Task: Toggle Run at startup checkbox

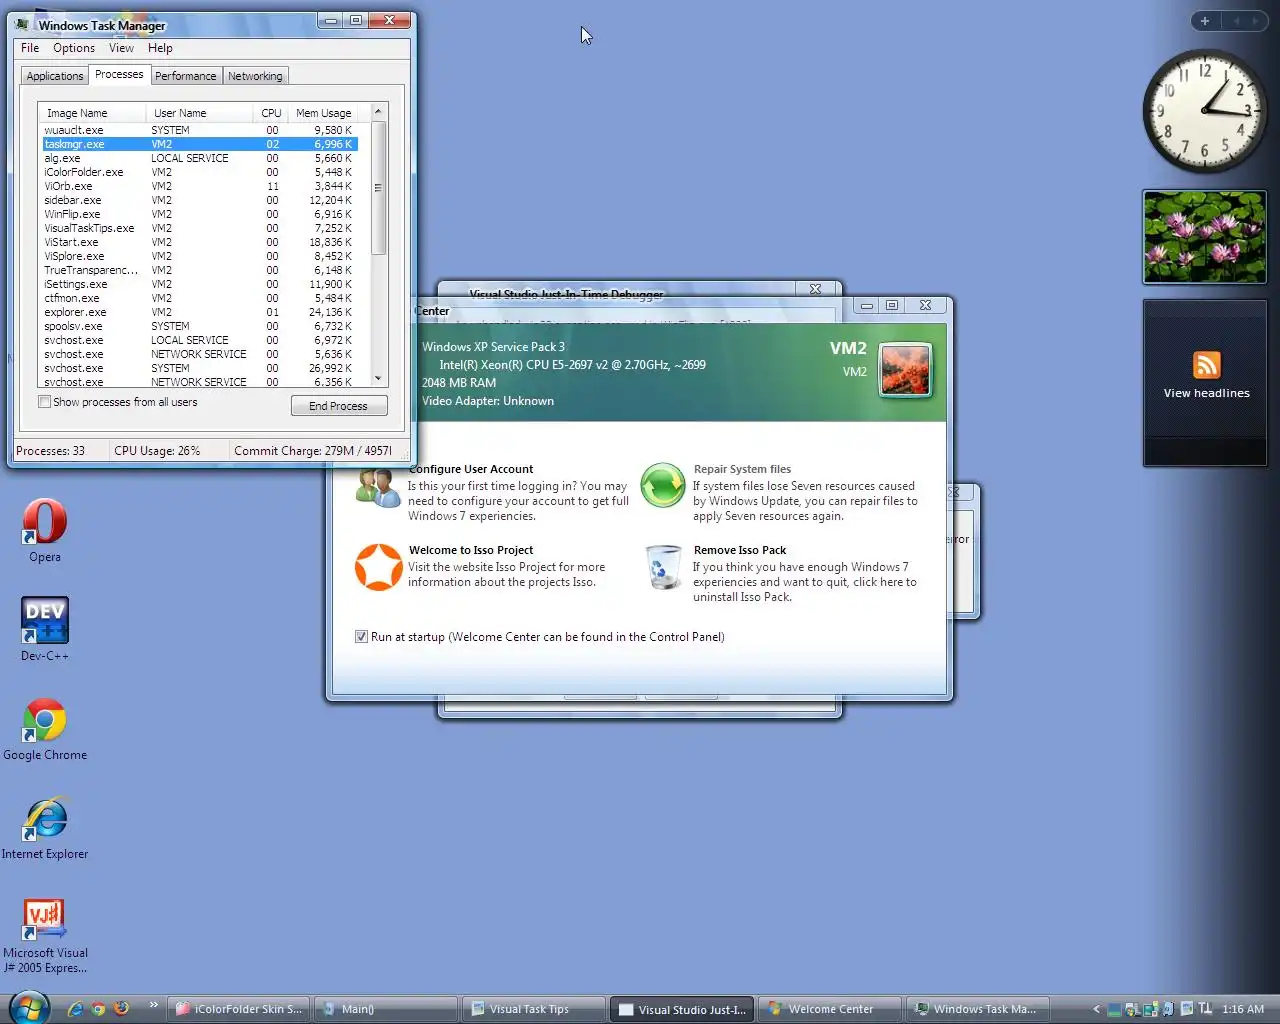Action: (361, 637)
